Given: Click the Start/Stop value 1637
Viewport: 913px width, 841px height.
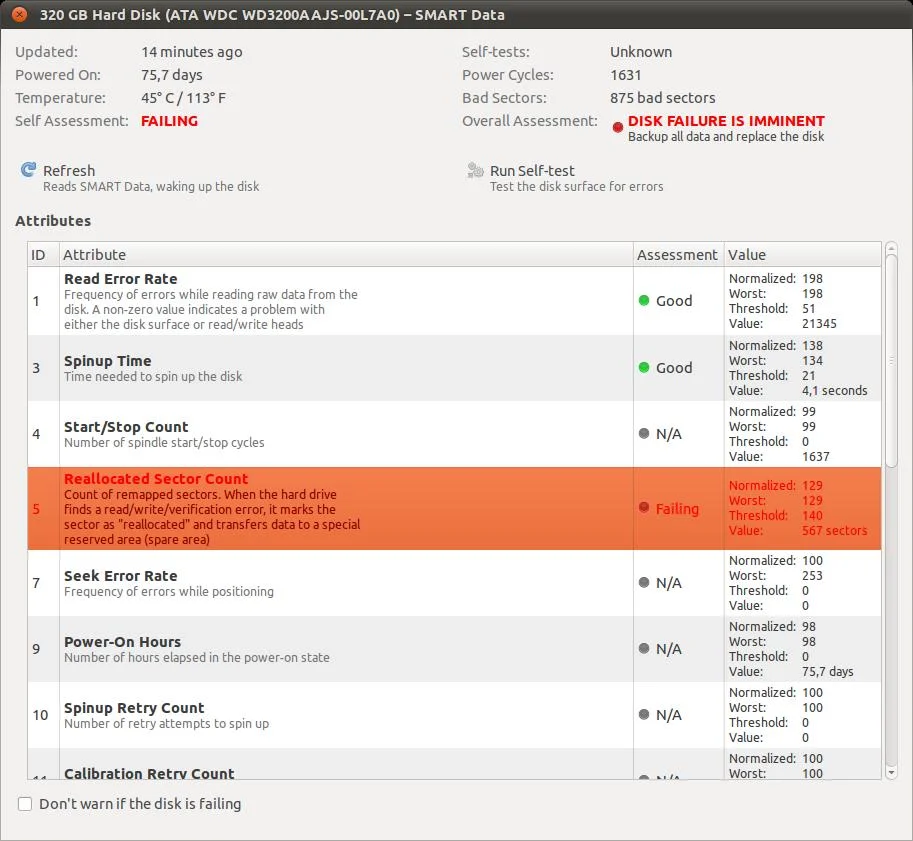Looking at the screenshot, I should [816, 457].
